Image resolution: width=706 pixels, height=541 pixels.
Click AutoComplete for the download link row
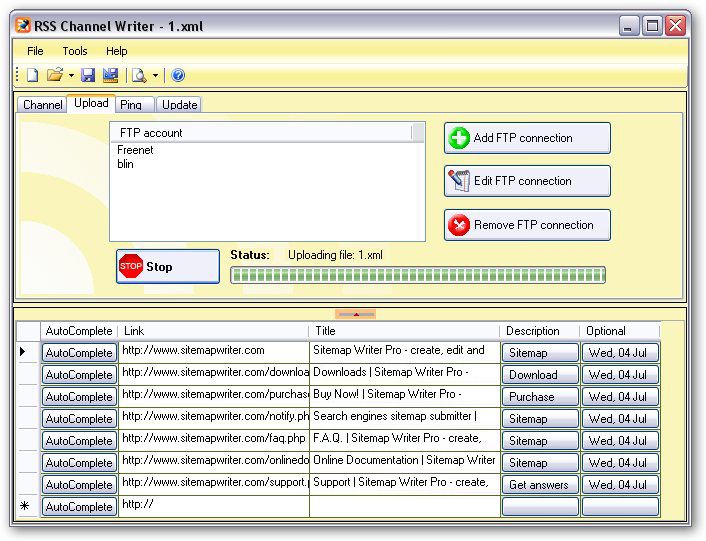79,374
